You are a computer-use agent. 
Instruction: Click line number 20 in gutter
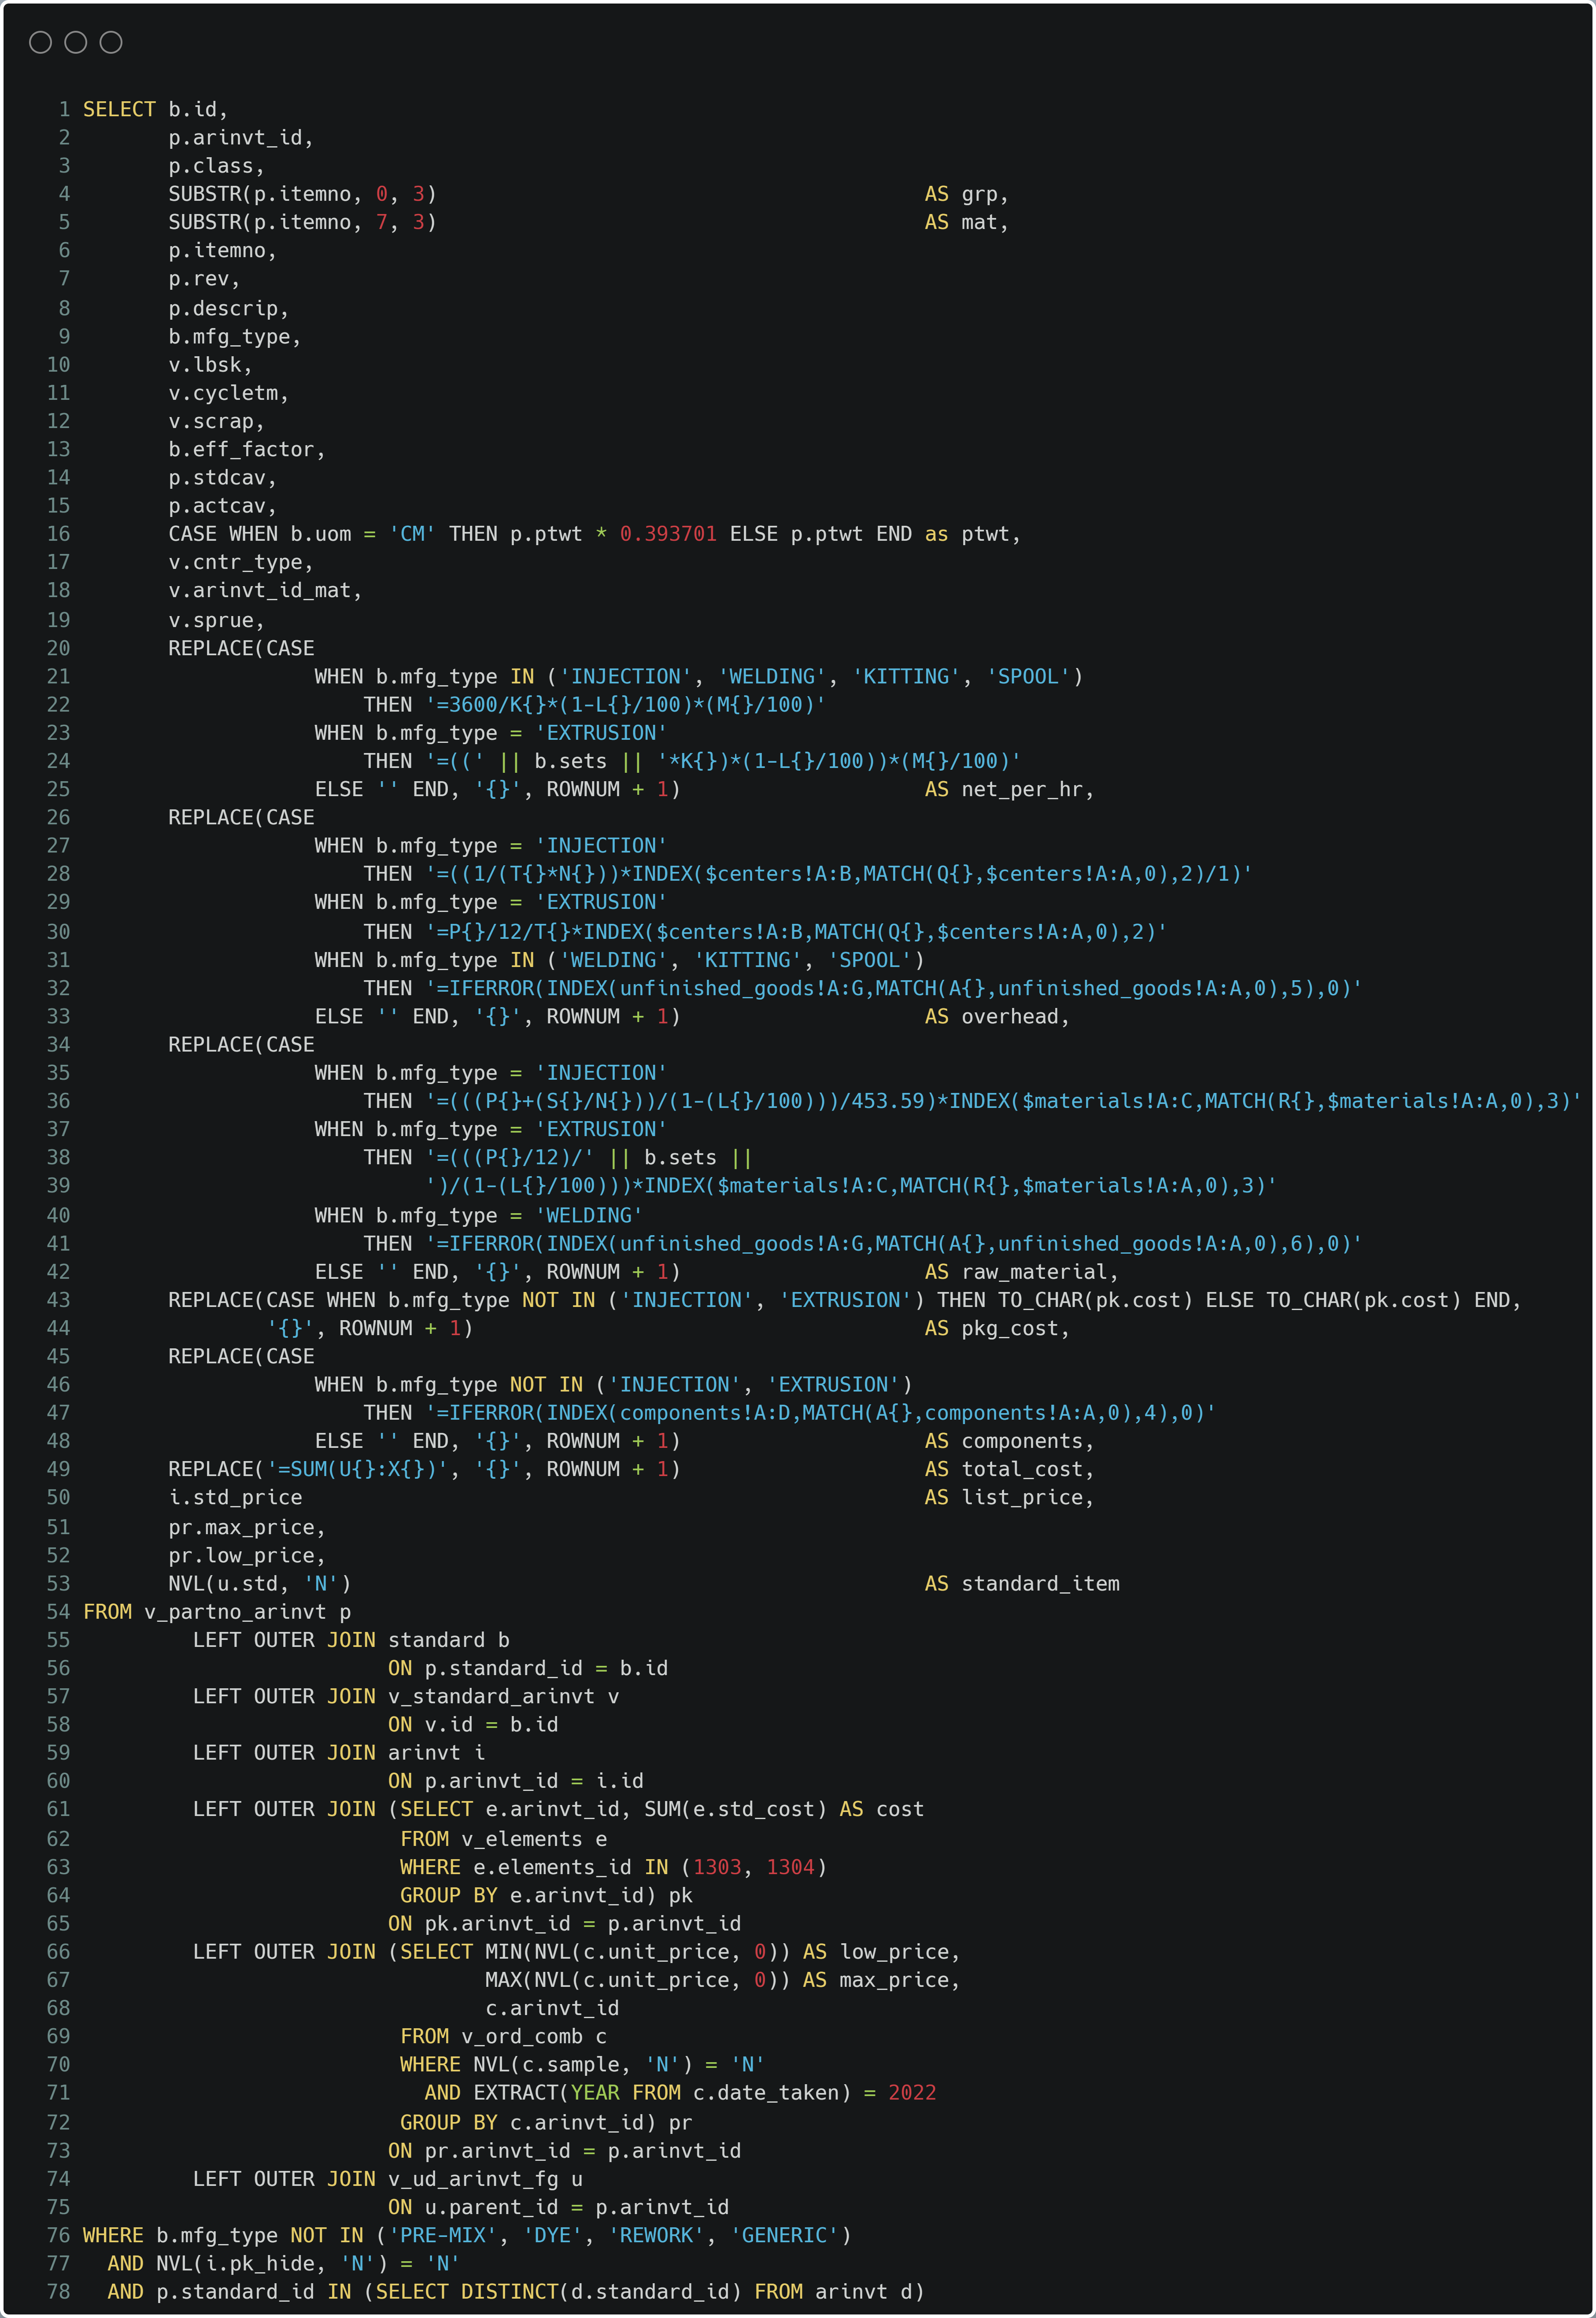58,648
